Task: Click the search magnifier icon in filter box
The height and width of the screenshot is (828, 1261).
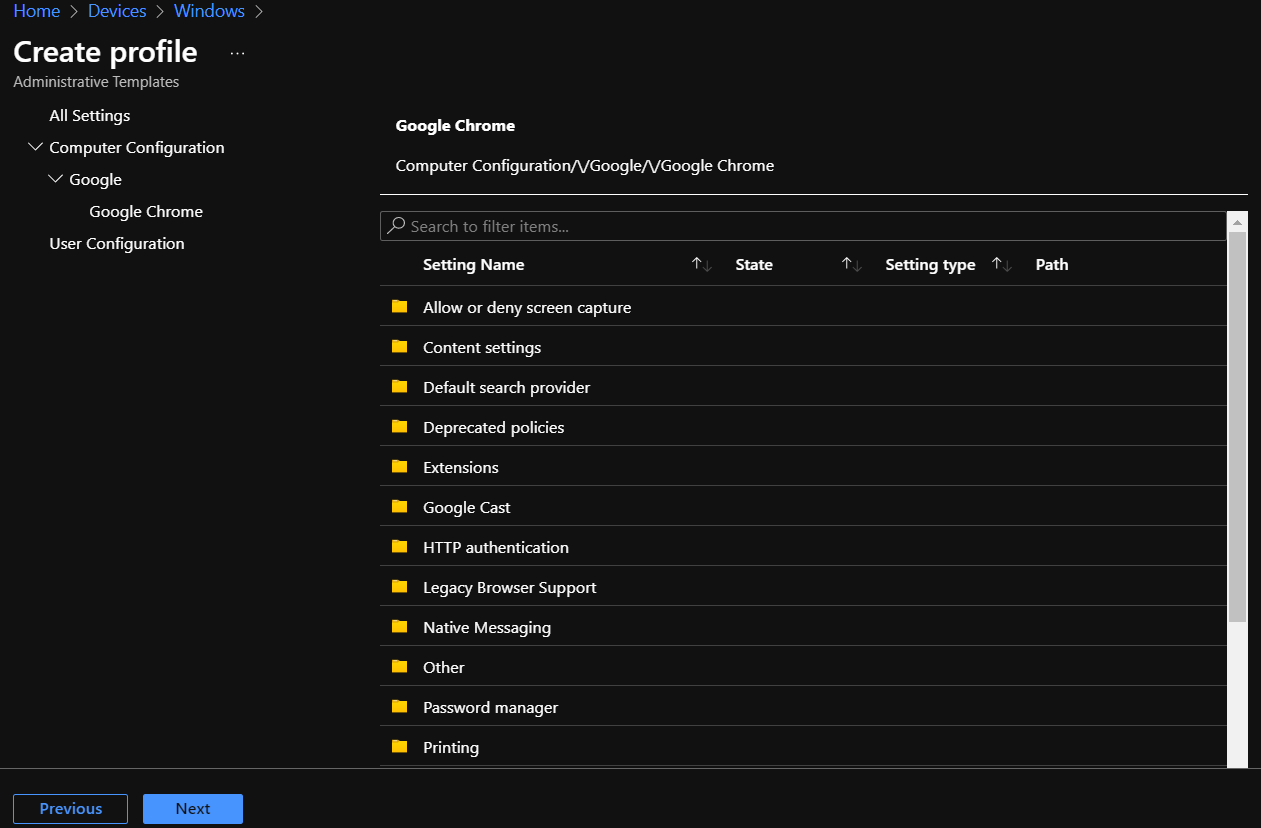Action: coord(396,226)
